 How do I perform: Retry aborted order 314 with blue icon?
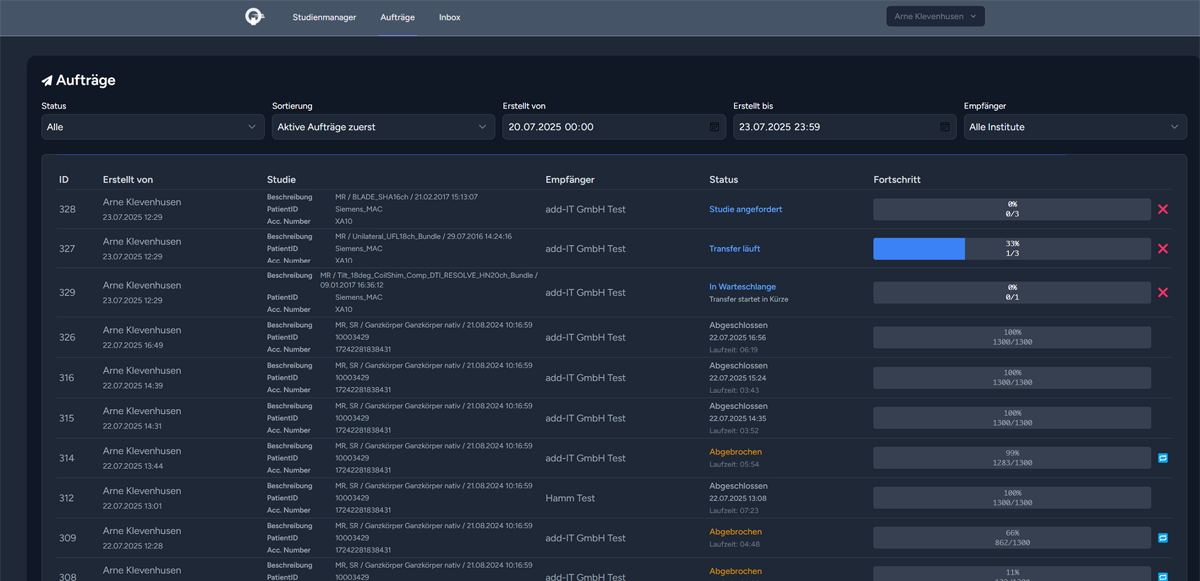click(x=1162, y=458)
